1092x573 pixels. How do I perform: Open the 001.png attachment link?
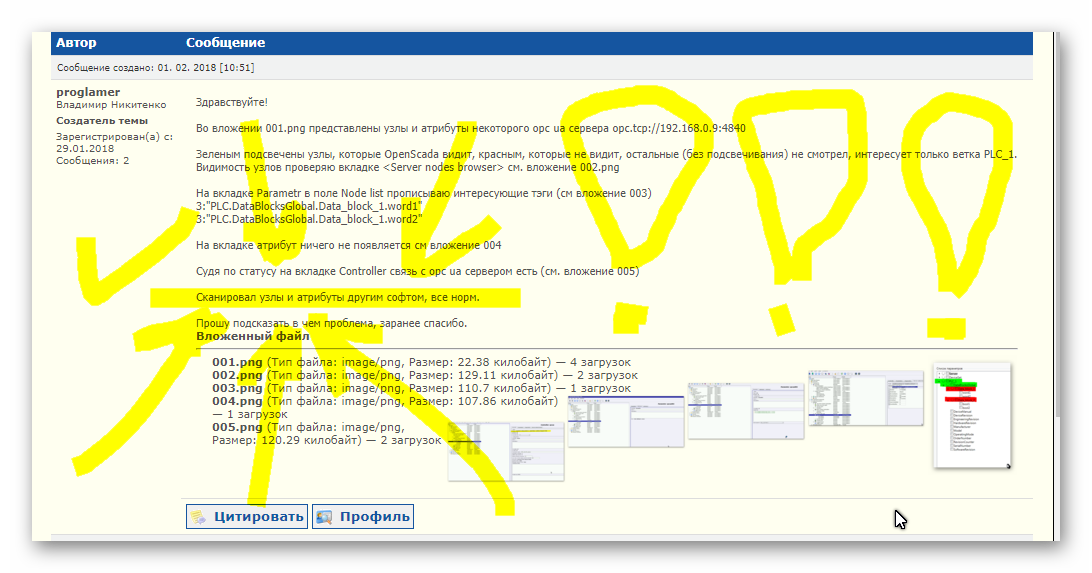pos(236,362)
